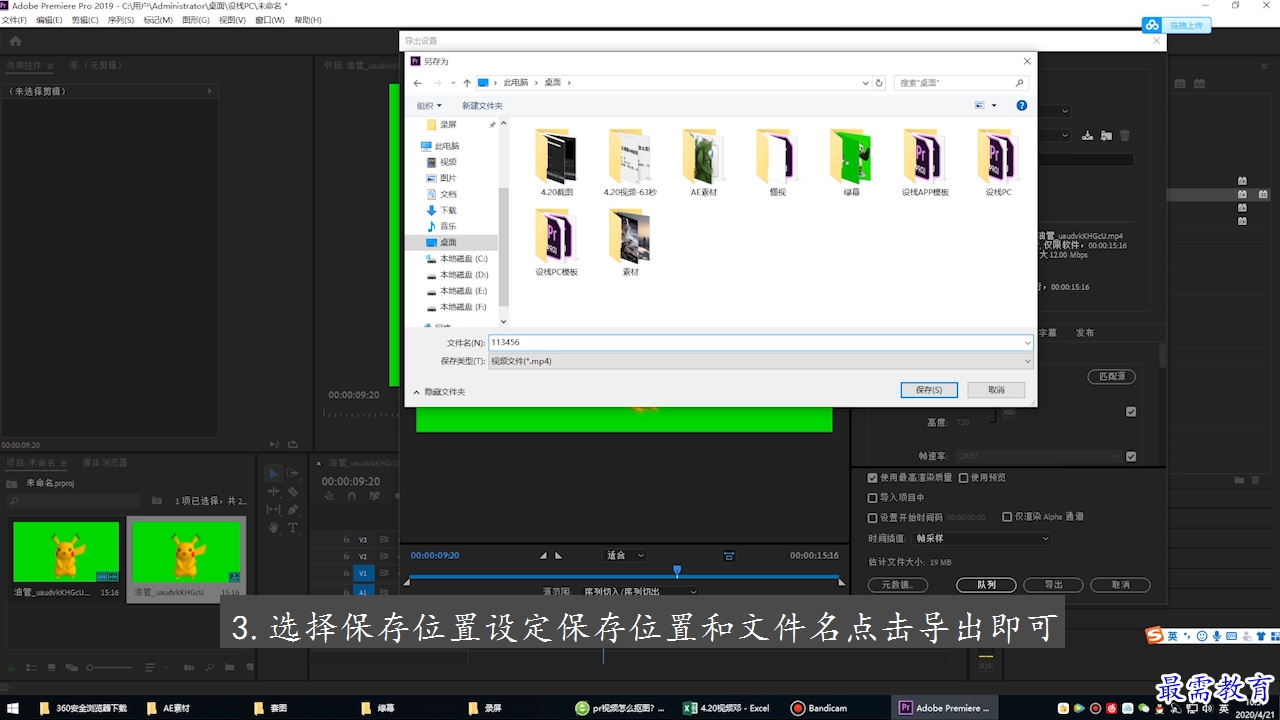Open 源范围 序列切入/序列切出 dropdown
This screenshot has width=1280, height=720.
point(640,591)
